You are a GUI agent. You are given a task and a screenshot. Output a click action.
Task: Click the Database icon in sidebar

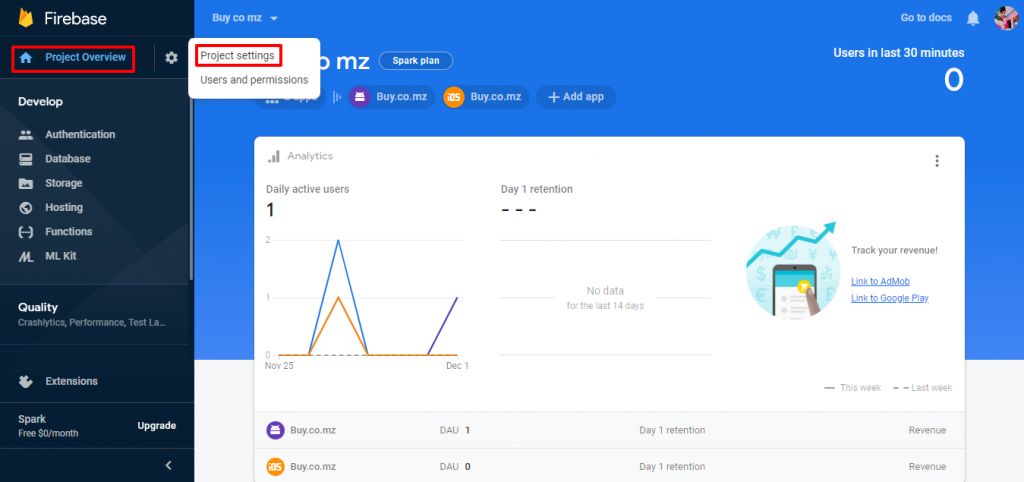[x=26, y=159]
